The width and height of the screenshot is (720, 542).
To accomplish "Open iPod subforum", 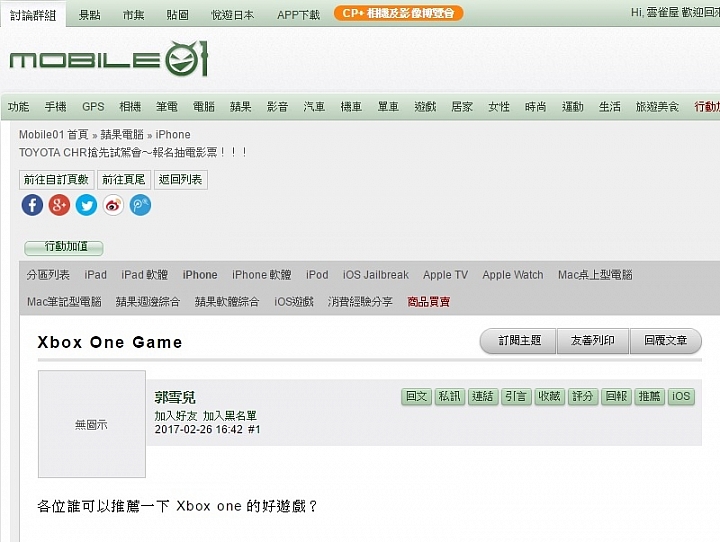I will (x=317, y=275).
